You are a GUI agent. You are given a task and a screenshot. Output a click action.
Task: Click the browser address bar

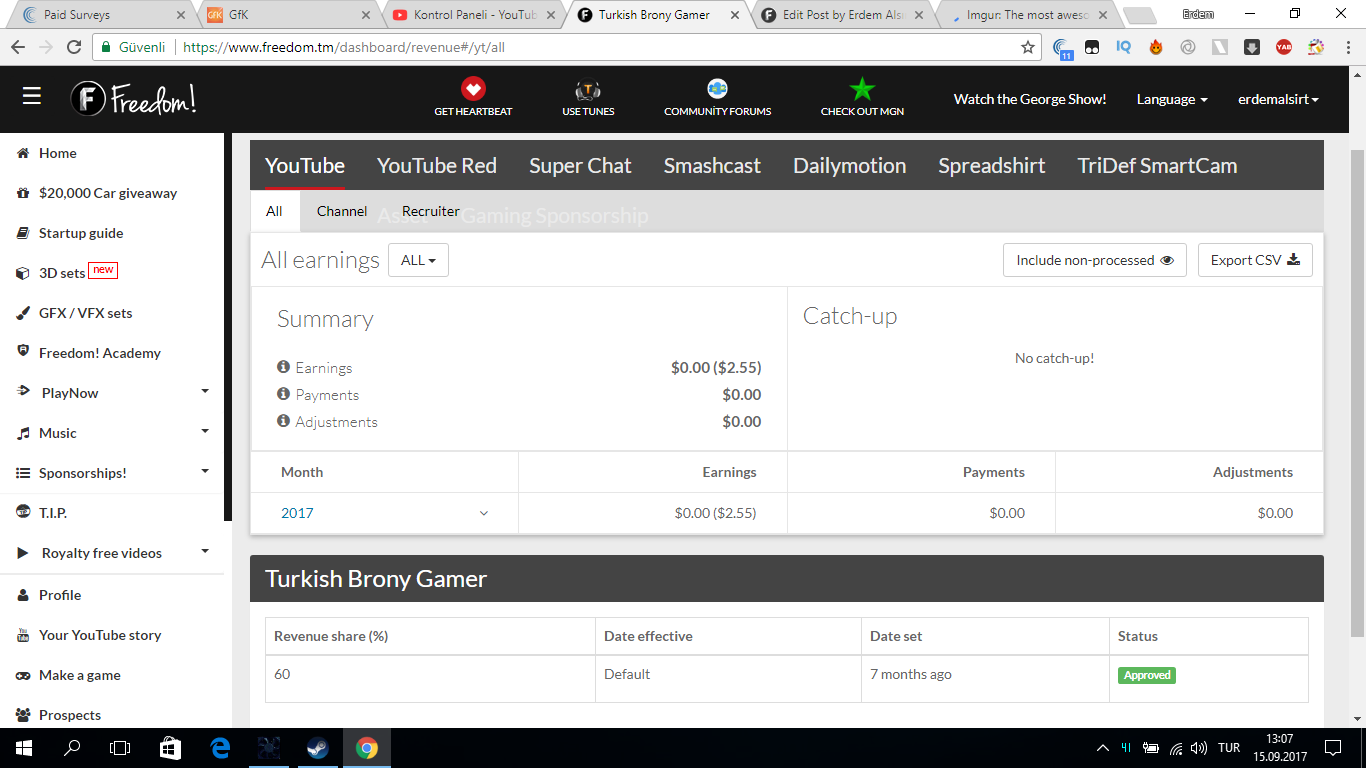click(x=600, y=47)
